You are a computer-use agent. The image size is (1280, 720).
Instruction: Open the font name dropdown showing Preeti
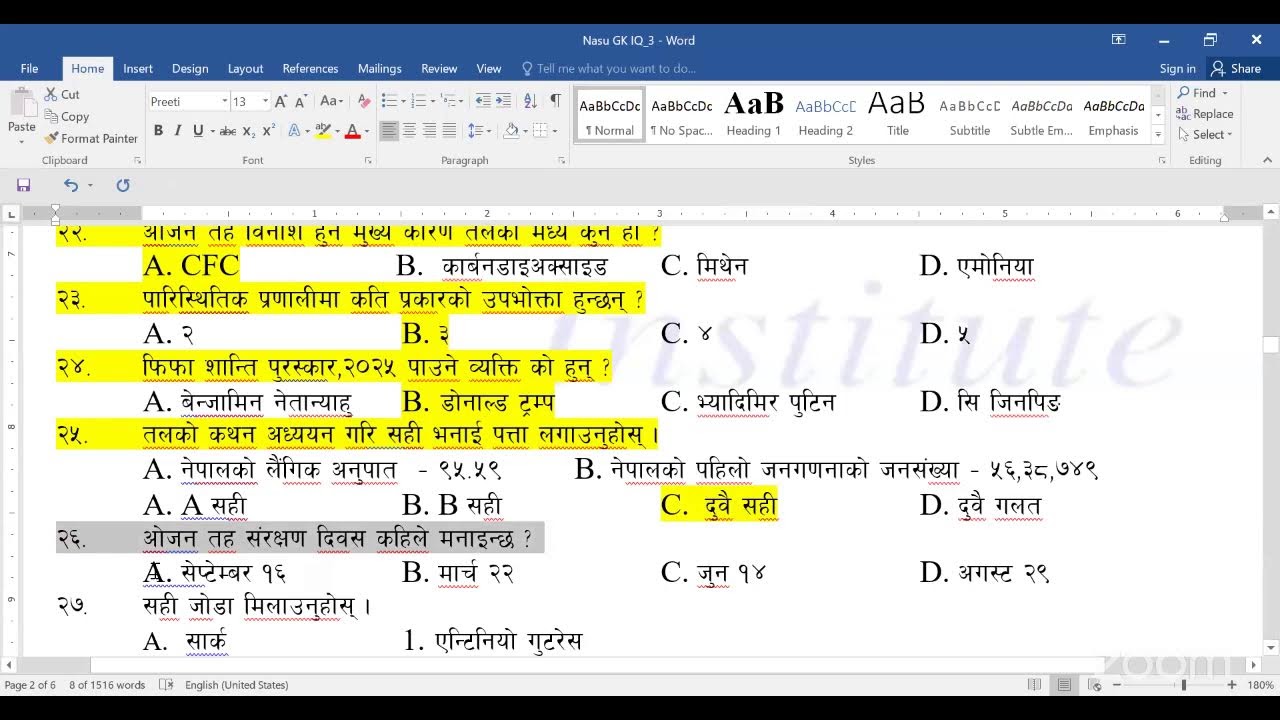click(224, 101)
